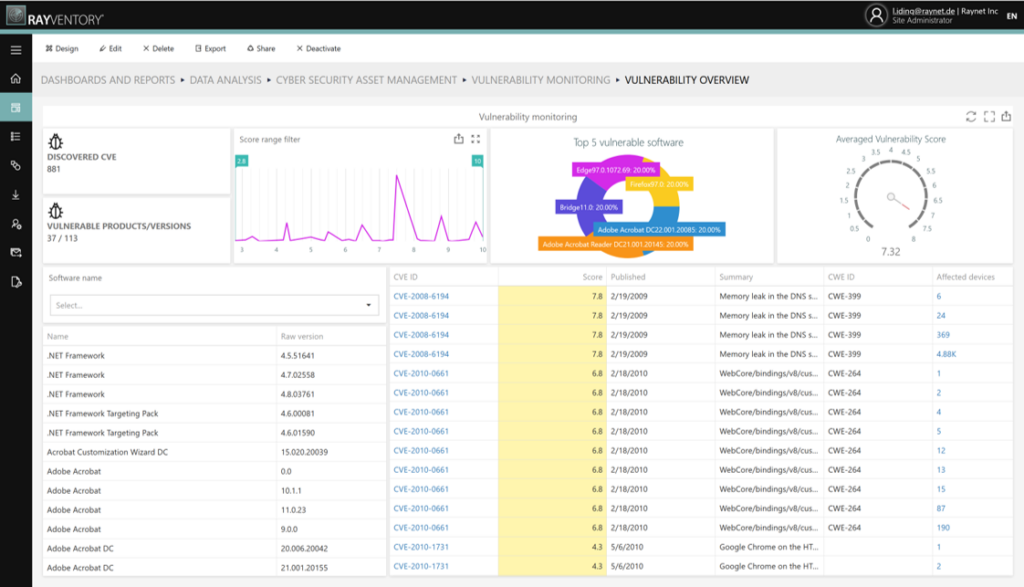Navigate to Cyber Security Asset Management breadcrumb
1024x587 pixels.
[366, 80]
